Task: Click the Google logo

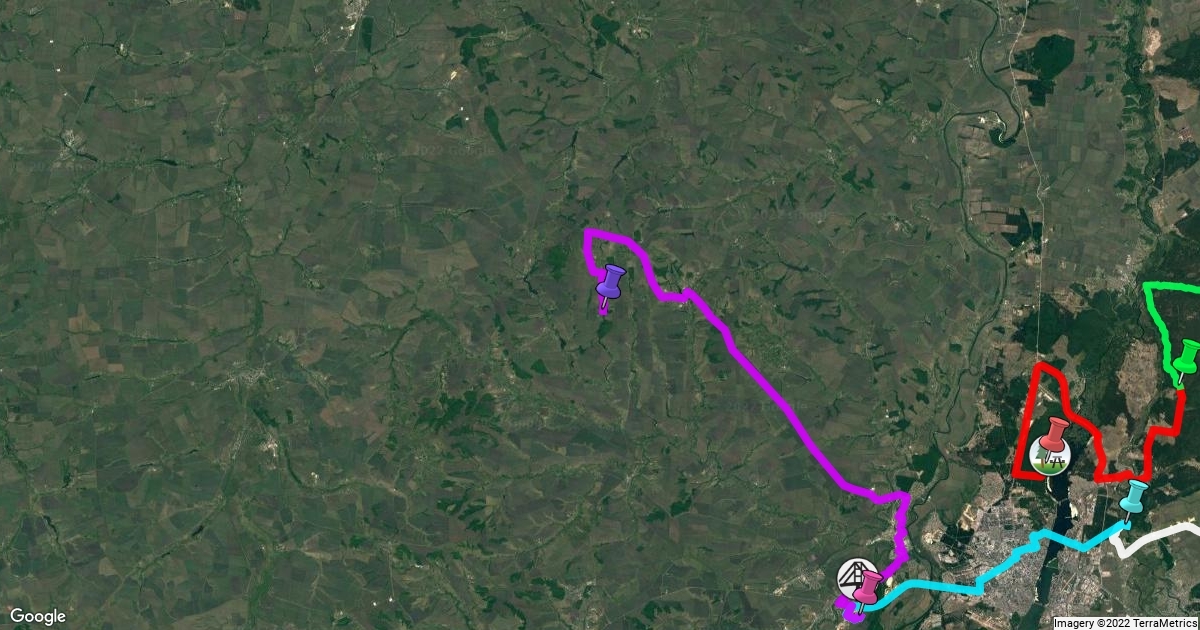Action: point(39,615)
